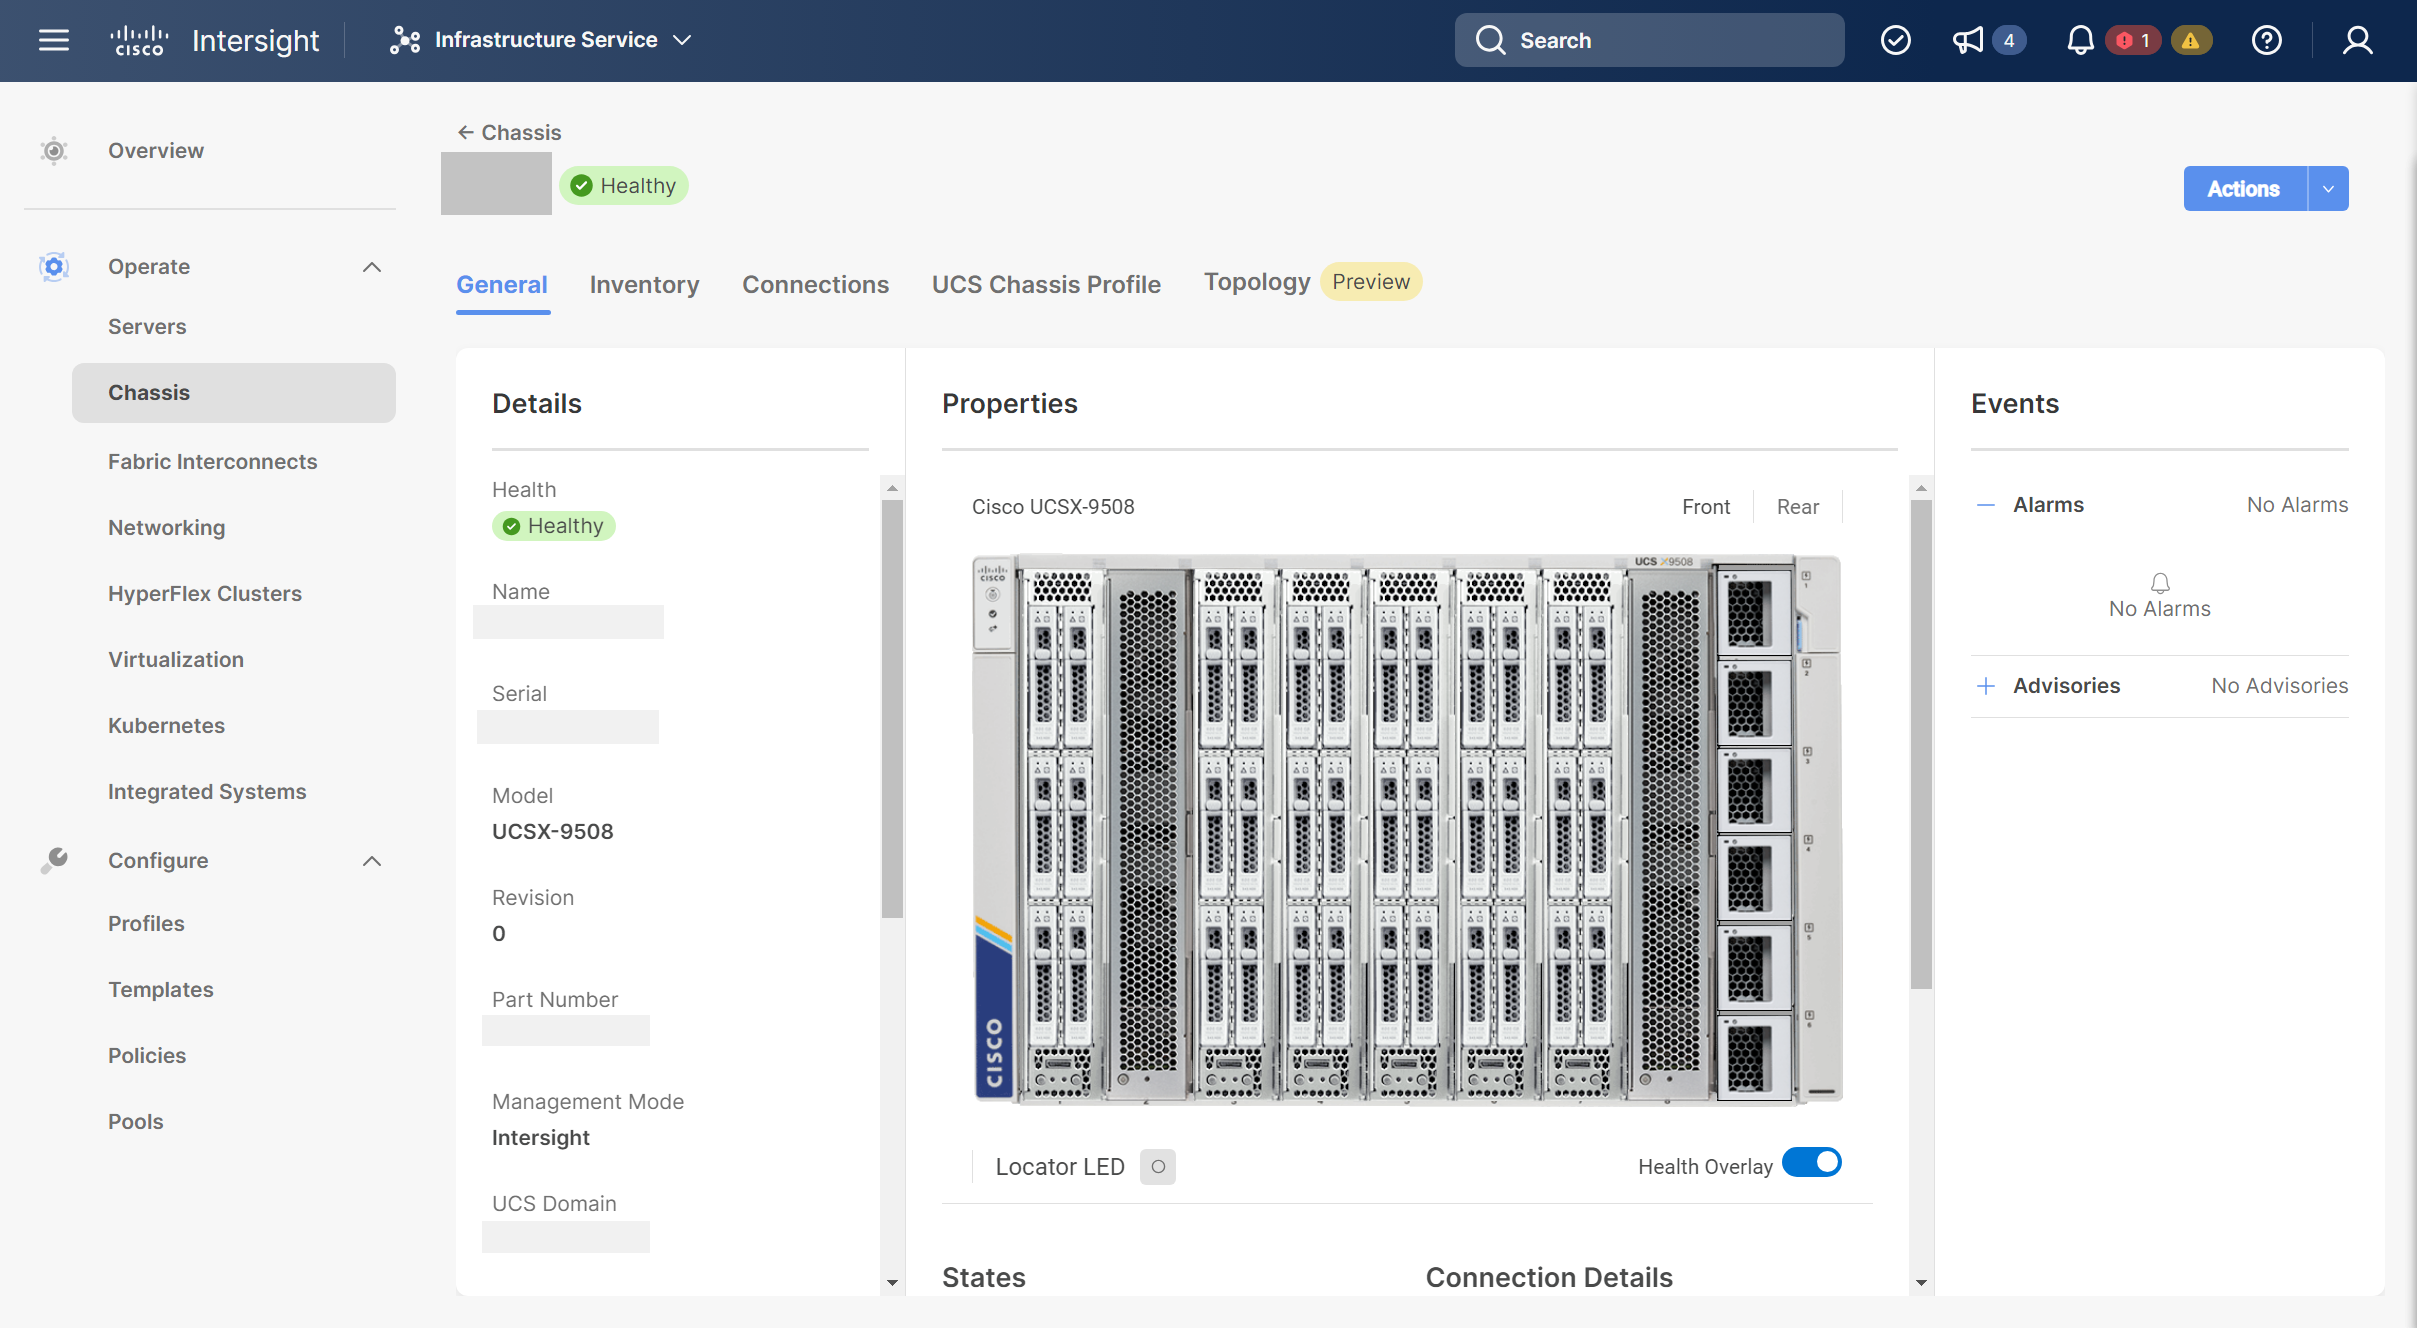Click the Infrastructure Service nodes icon

(x=404, y=40)
